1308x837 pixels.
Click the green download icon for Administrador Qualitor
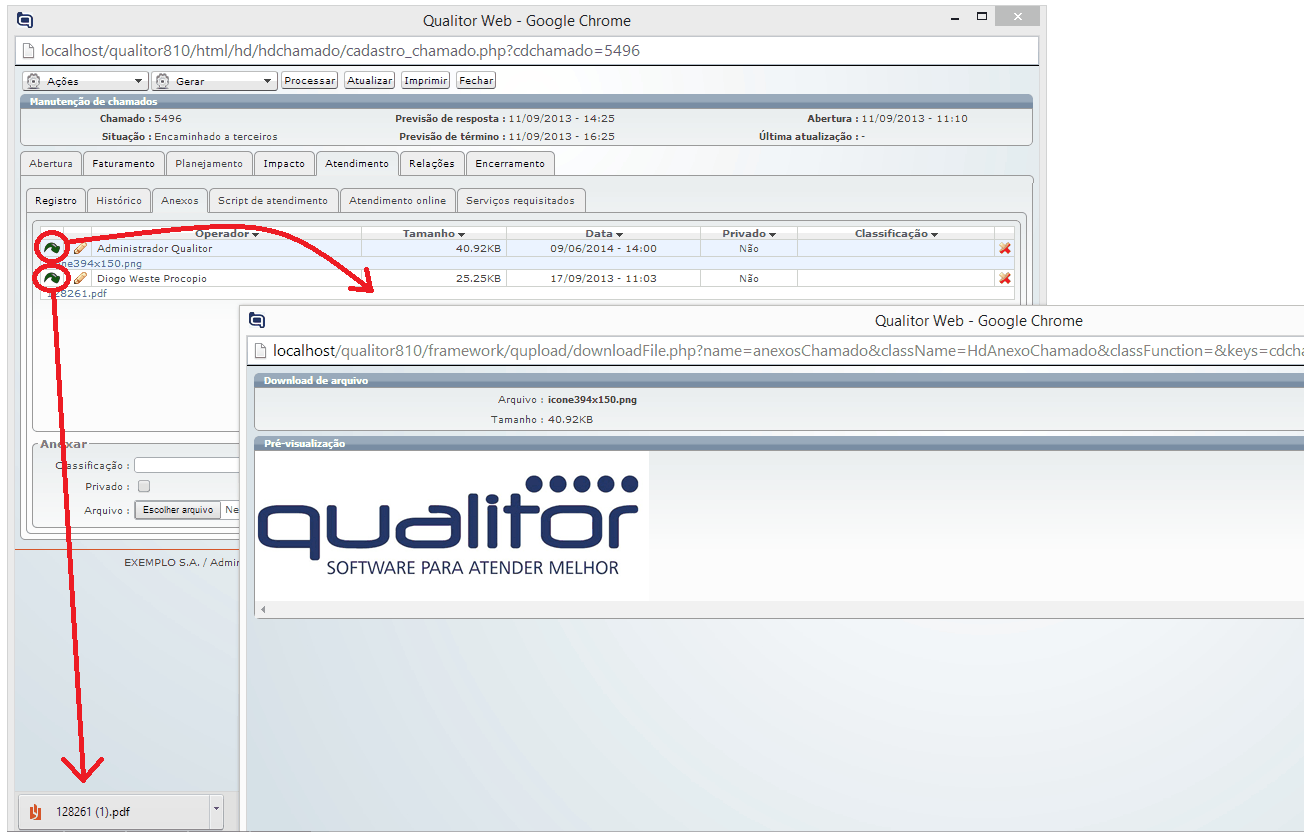[x=51, y=248]
